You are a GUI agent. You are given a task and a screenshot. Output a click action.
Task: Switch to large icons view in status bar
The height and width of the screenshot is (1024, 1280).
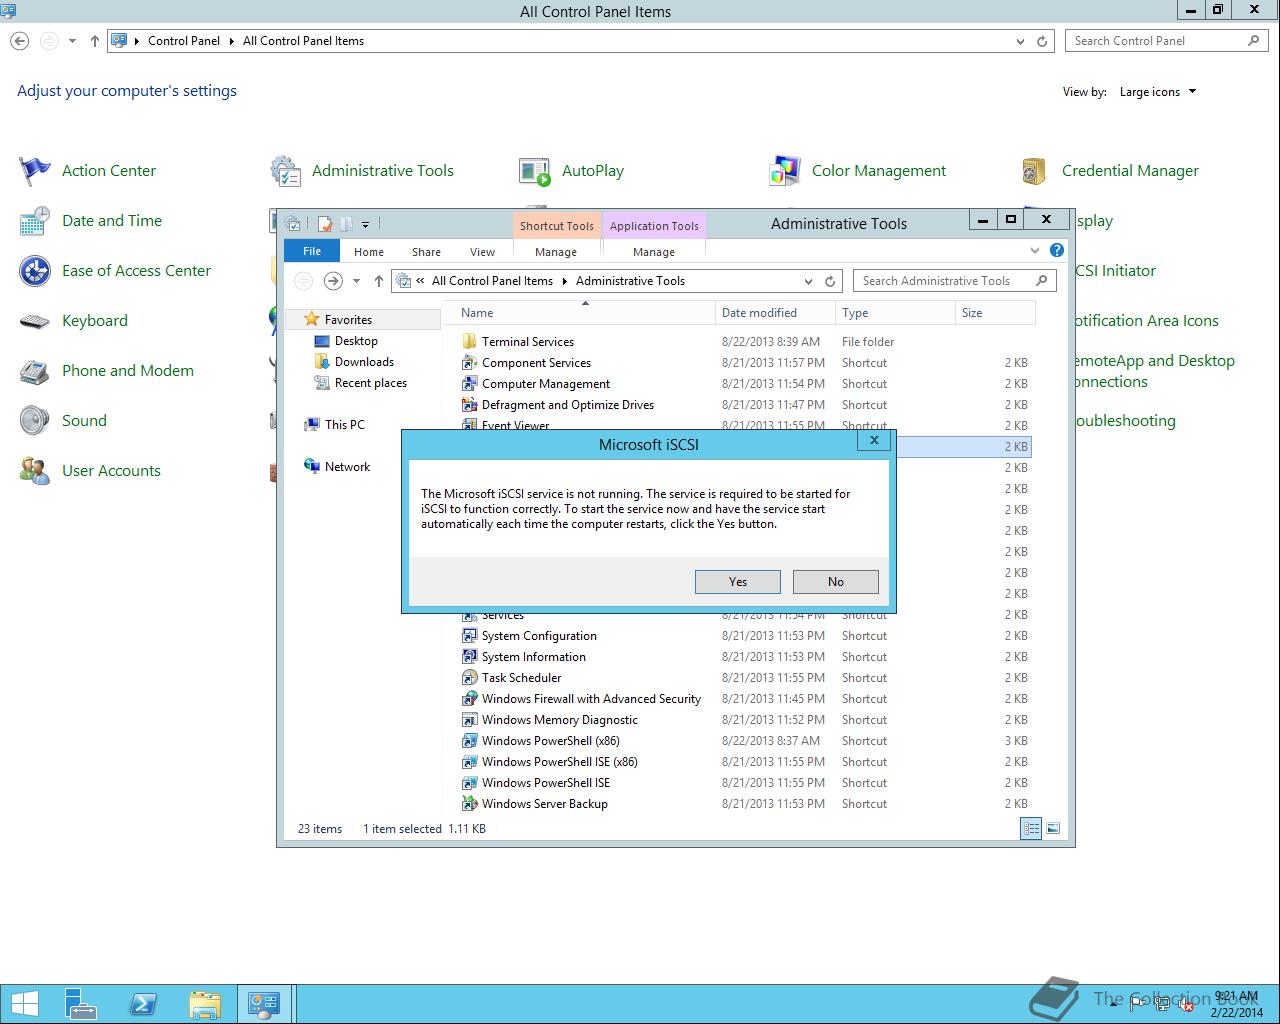click(x=1052, y=828)
